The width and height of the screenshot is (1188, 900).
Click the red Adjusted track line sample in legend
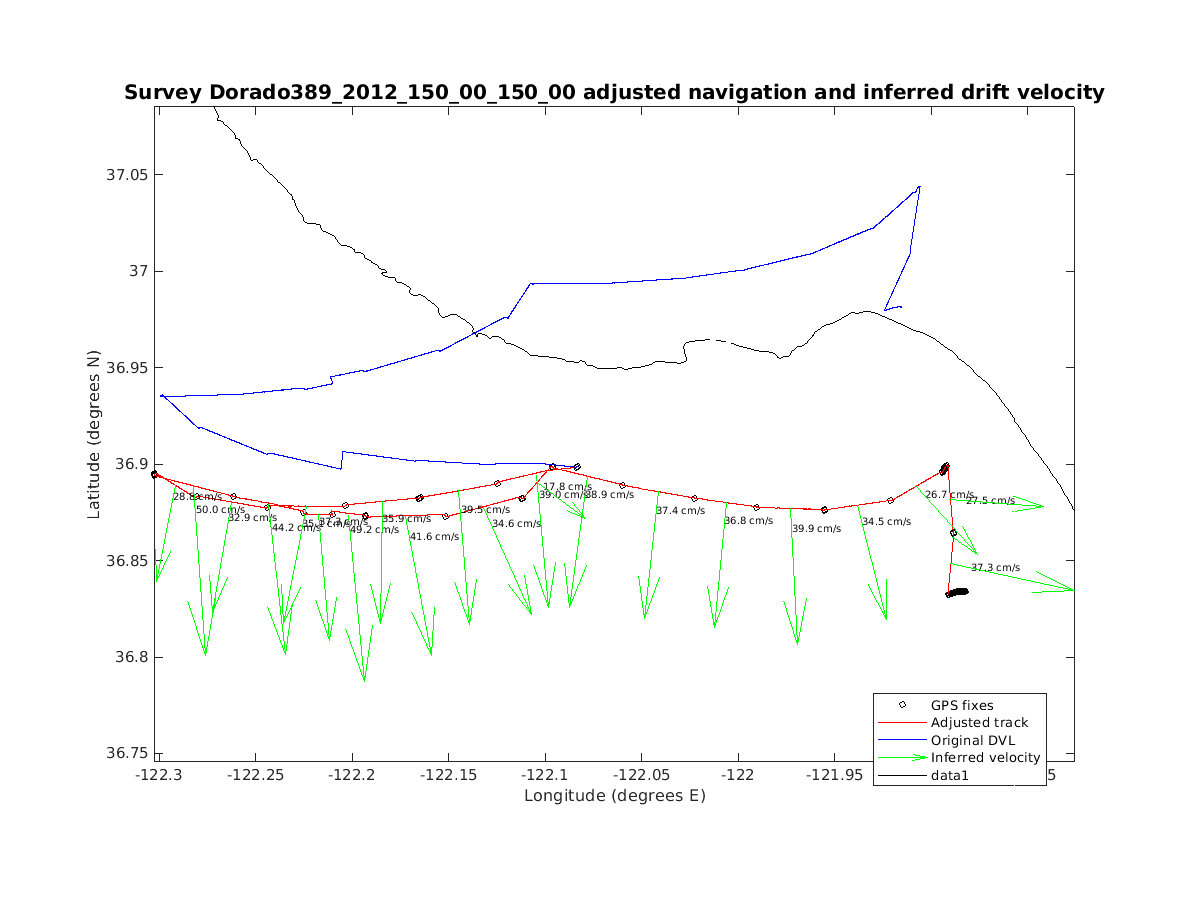click(902, 723)
